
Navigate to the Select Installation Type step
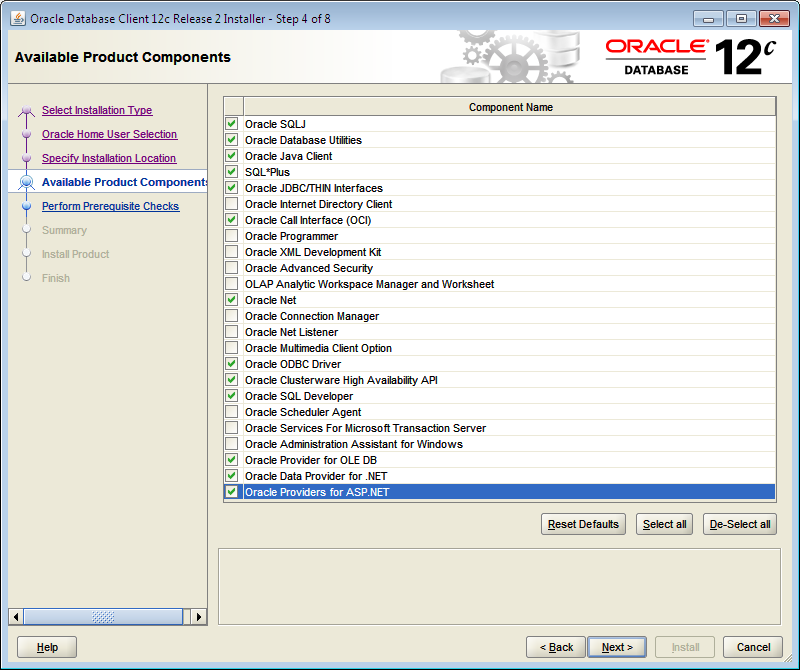tap(97, 110)
